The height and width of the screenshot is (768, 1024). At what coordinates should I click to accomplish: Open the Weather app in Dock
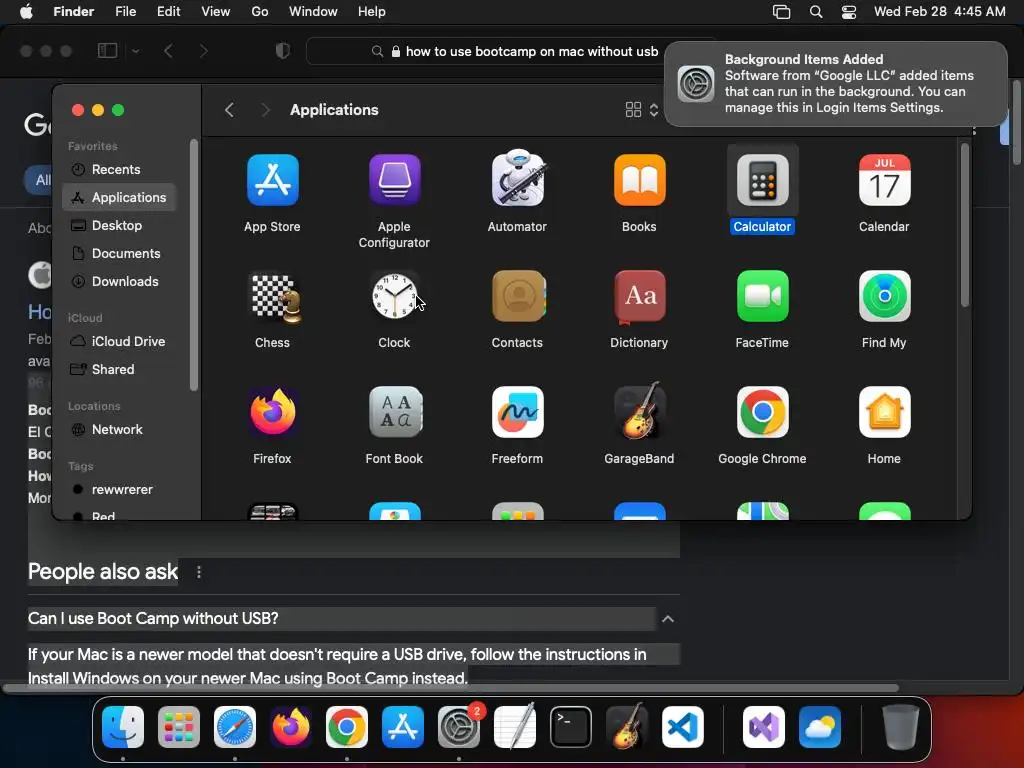(x=820, y=727)
